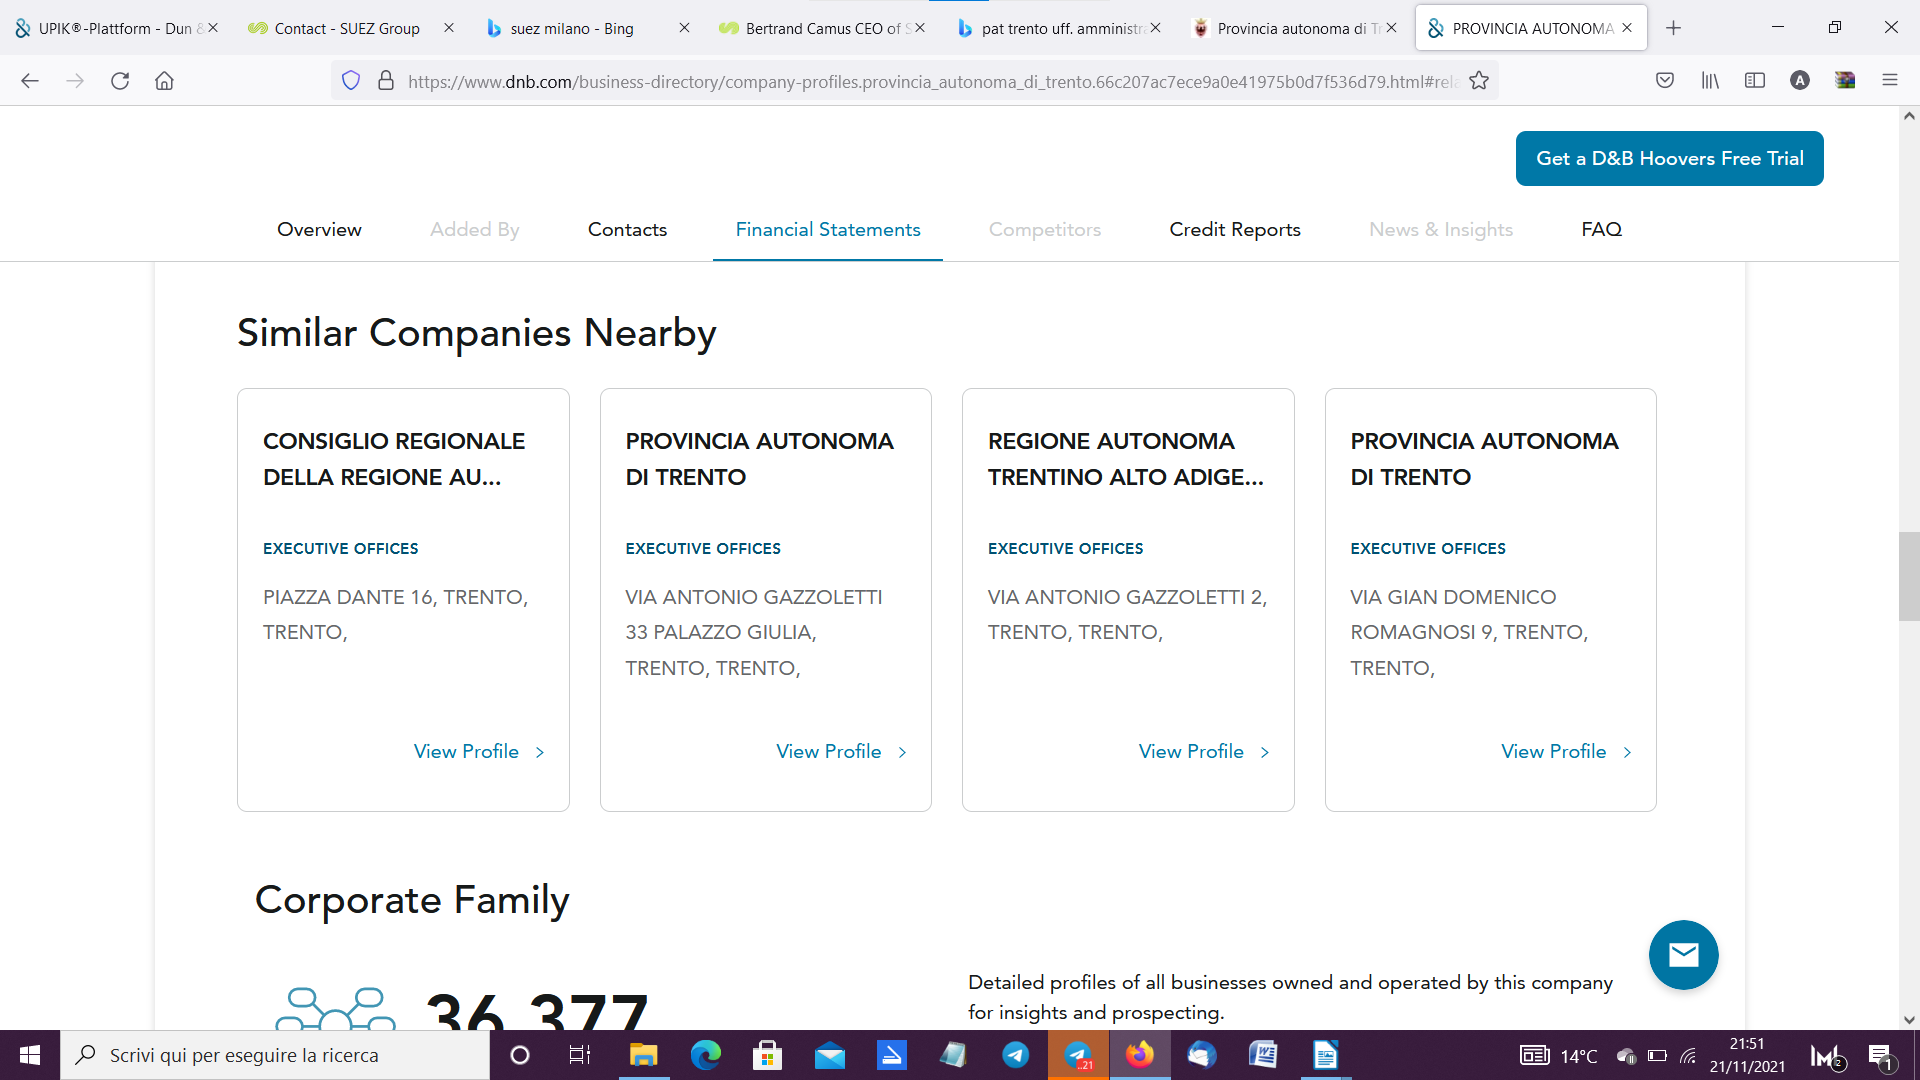Click the Windows taskbar search box
1920x1080 pixels.
pyautogui.click(x=275, y=1055)
